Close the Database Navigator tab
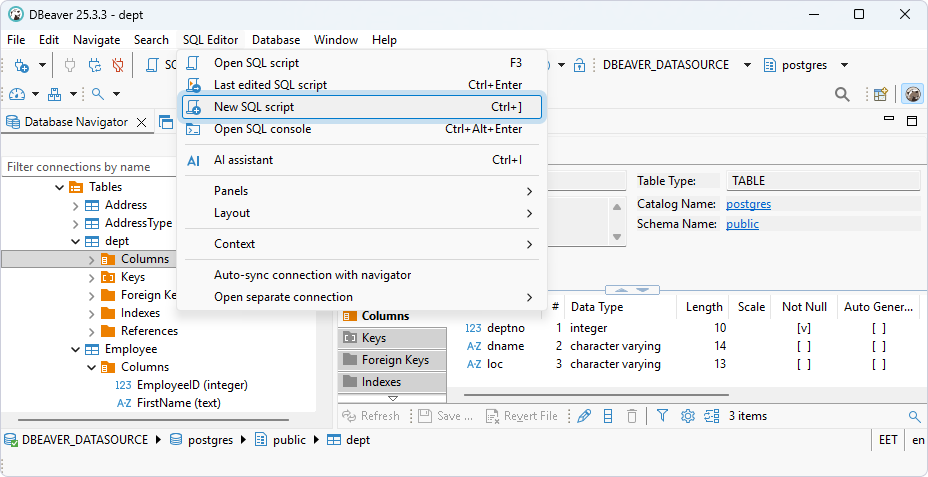Screen dimensions: 928x477 pyautogui.click(x=141, y=123)
